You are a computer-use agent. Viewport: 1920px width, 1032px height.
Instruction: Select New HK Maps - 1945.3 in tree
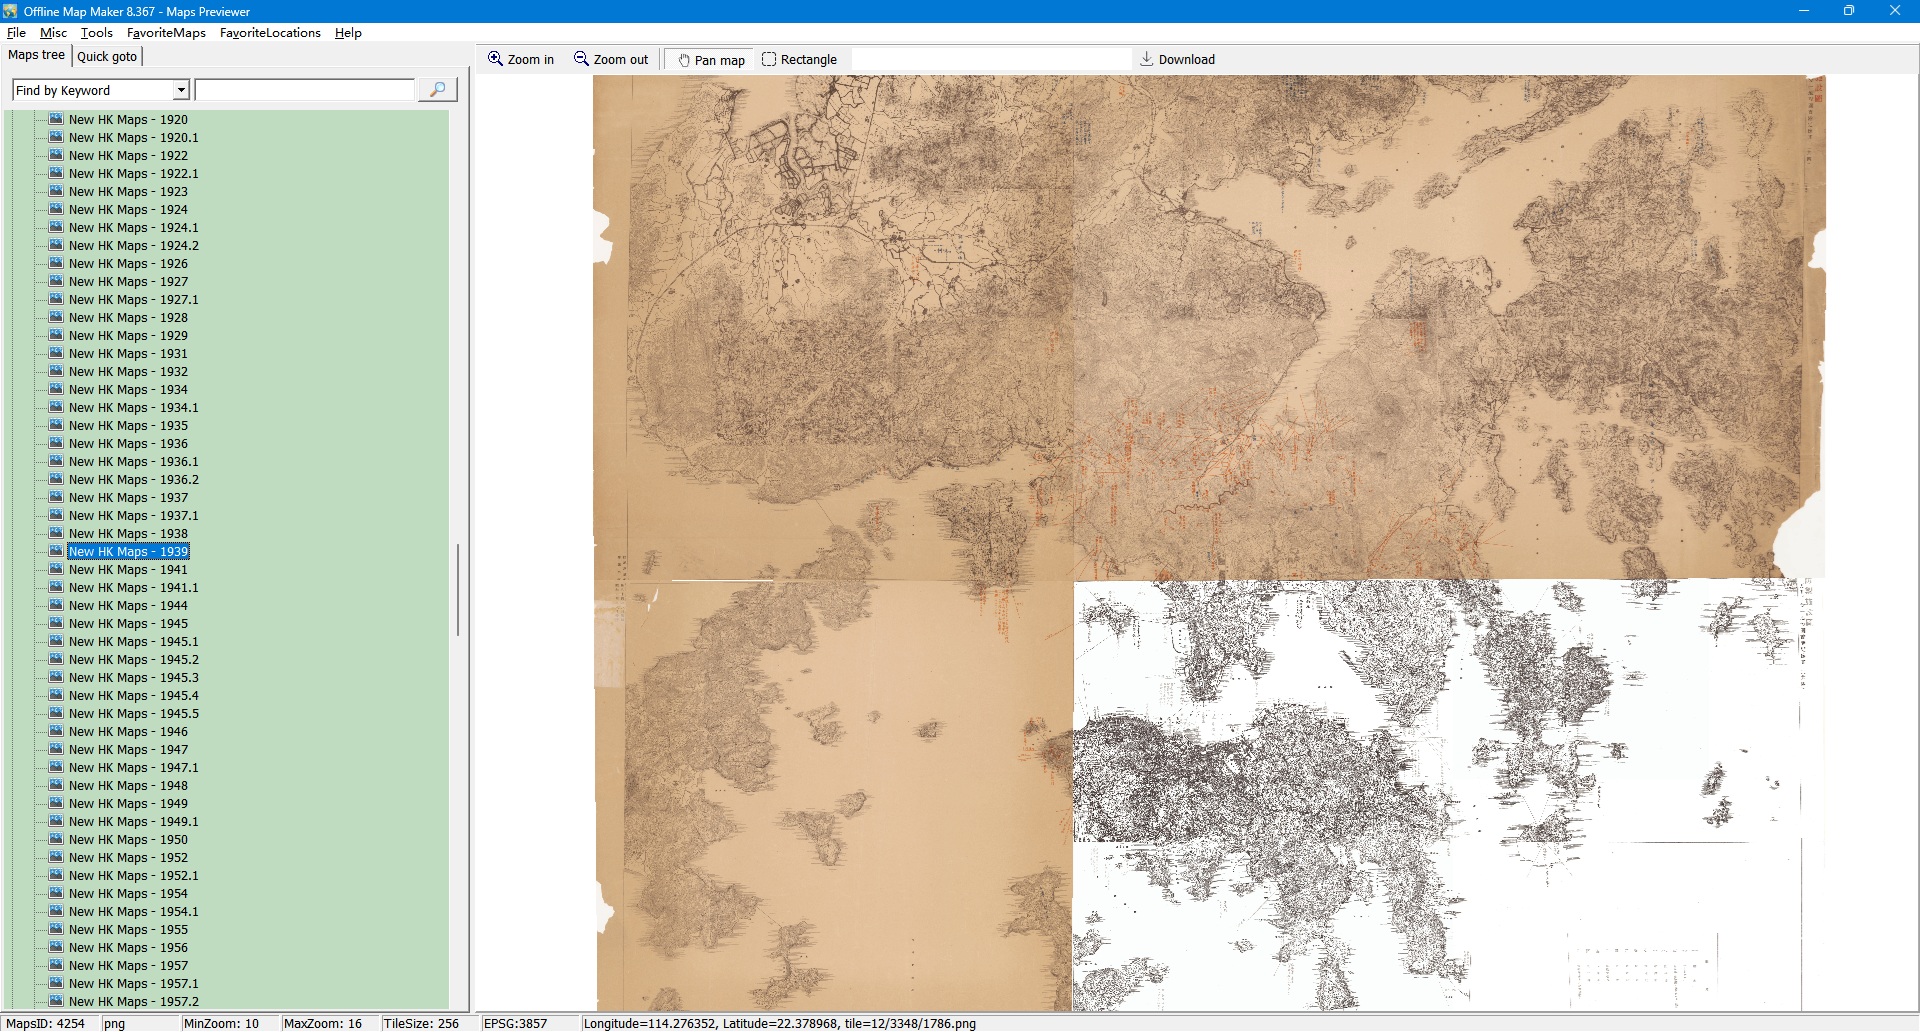133,677
